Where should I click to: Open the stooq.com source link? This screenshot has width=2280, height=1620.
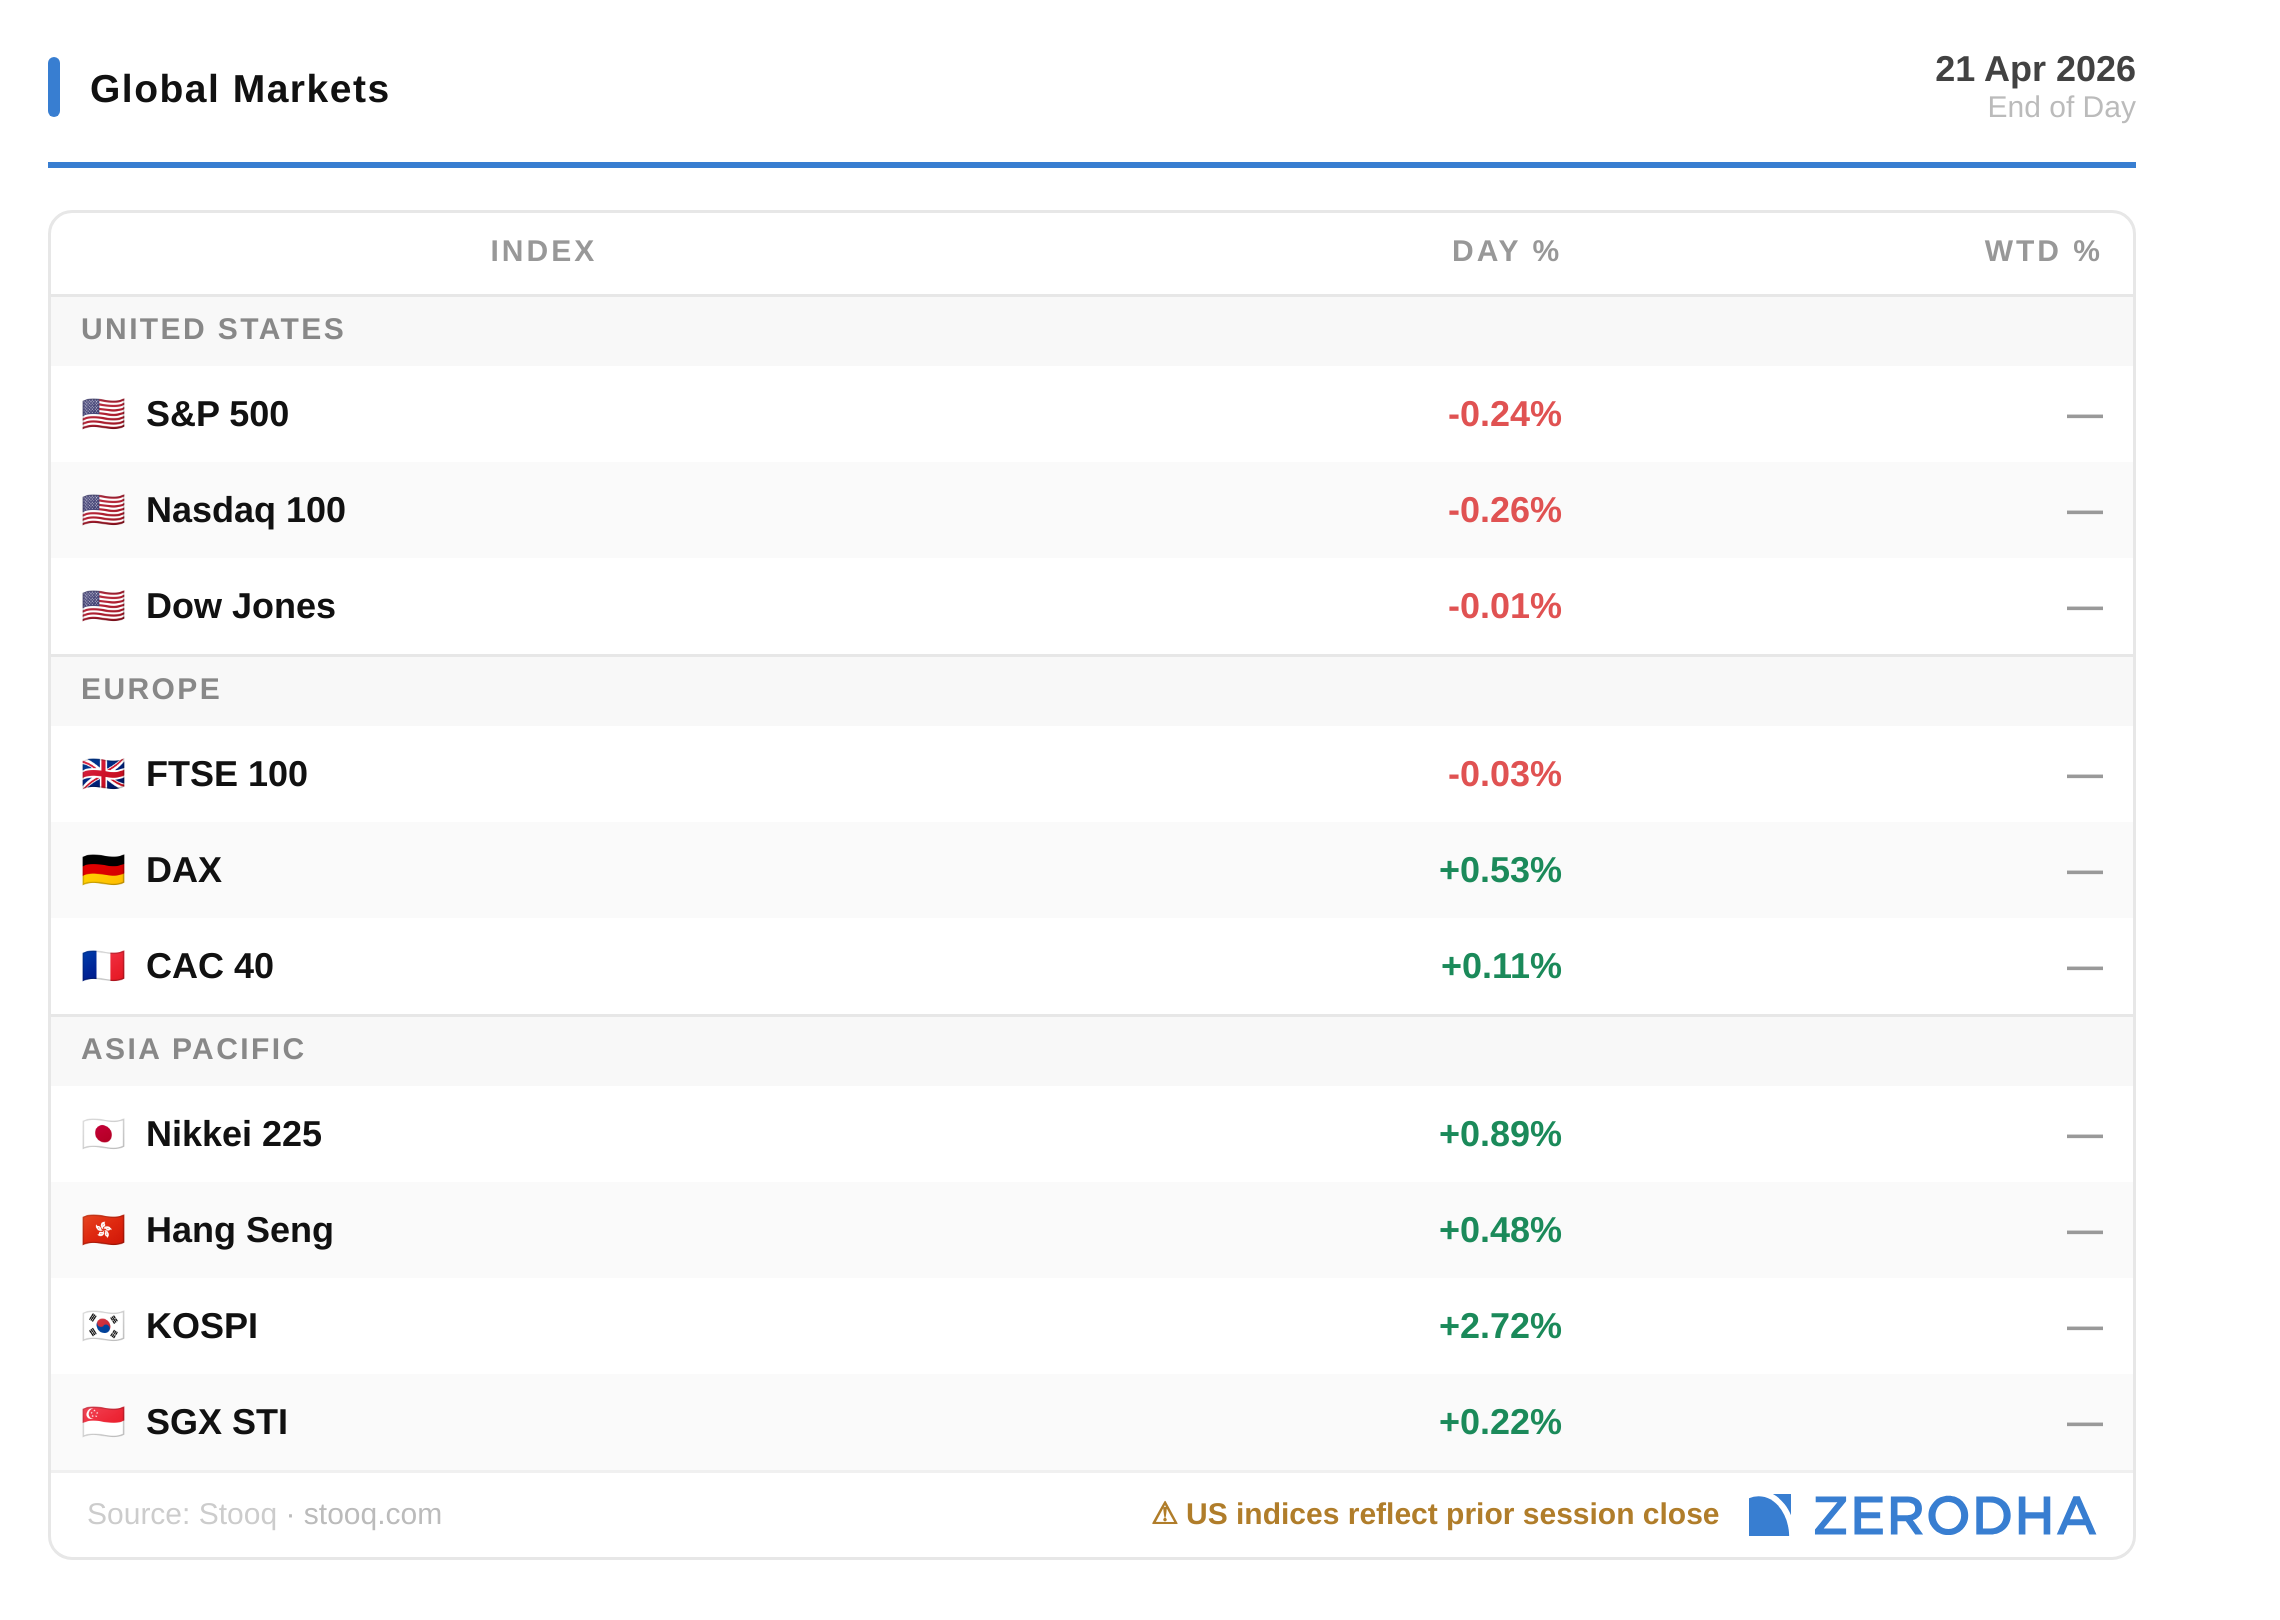coord(372,1514)
